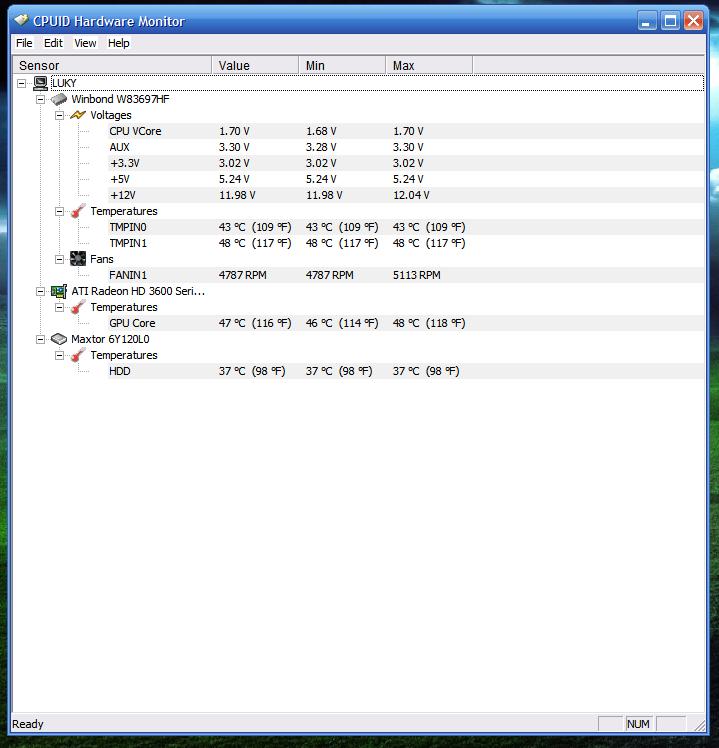Viewport: 719px width, 748px height.
Task: Click the thermometer icon under ATI Radeon
Action: 78,307
